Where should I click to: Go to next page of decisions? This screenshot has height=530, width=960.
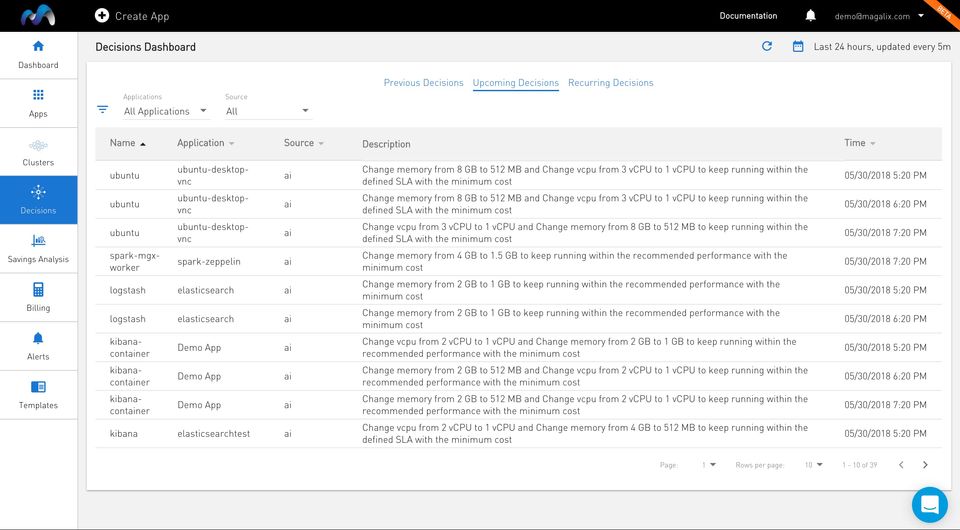[925, 465]
